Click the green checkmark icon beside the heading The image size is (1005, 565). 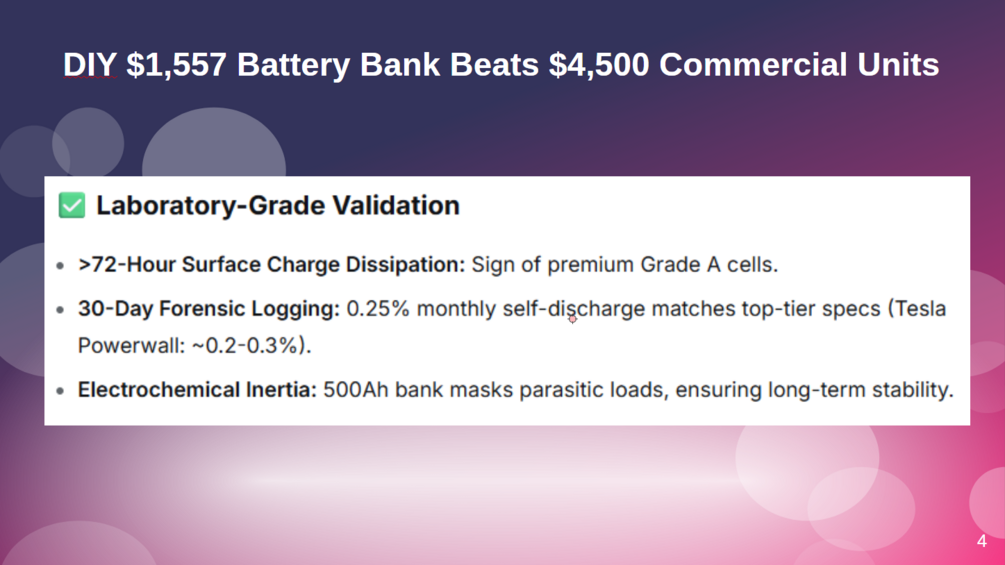72,206
